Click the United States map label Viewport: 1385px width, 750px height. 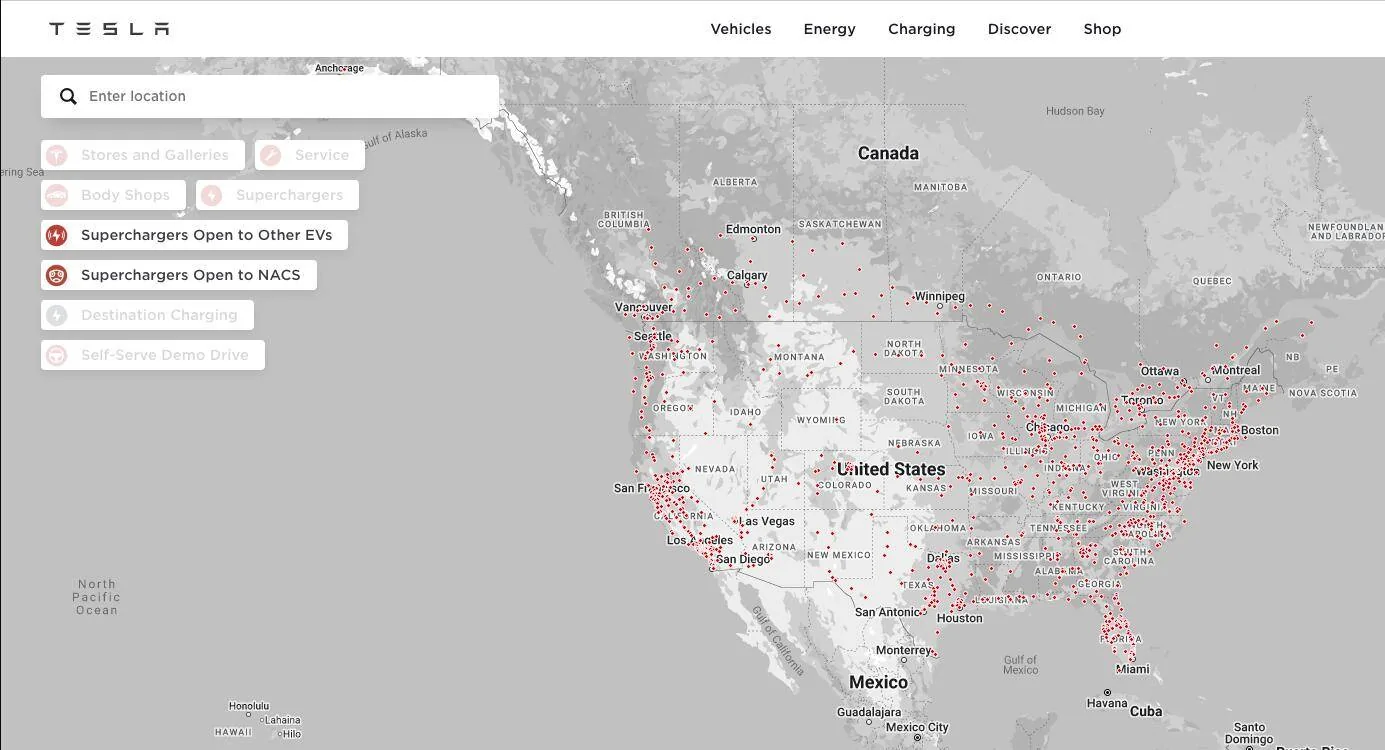[x=891, y=469]
